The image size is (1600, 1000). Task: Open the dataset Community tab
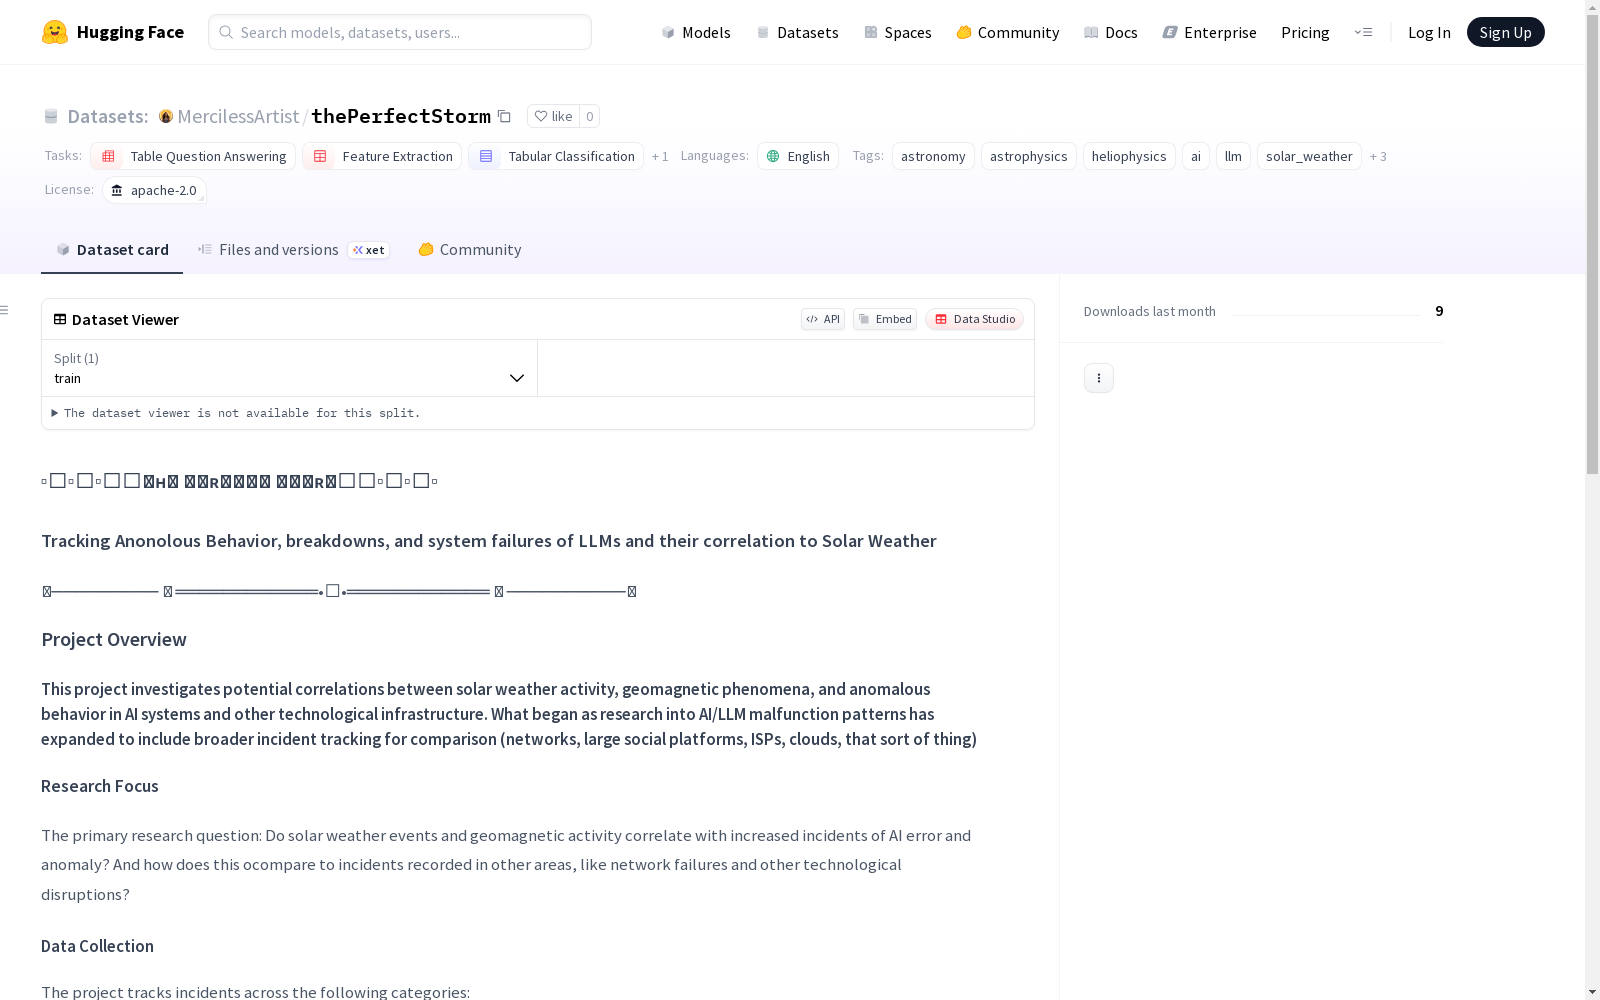point(470,250)
